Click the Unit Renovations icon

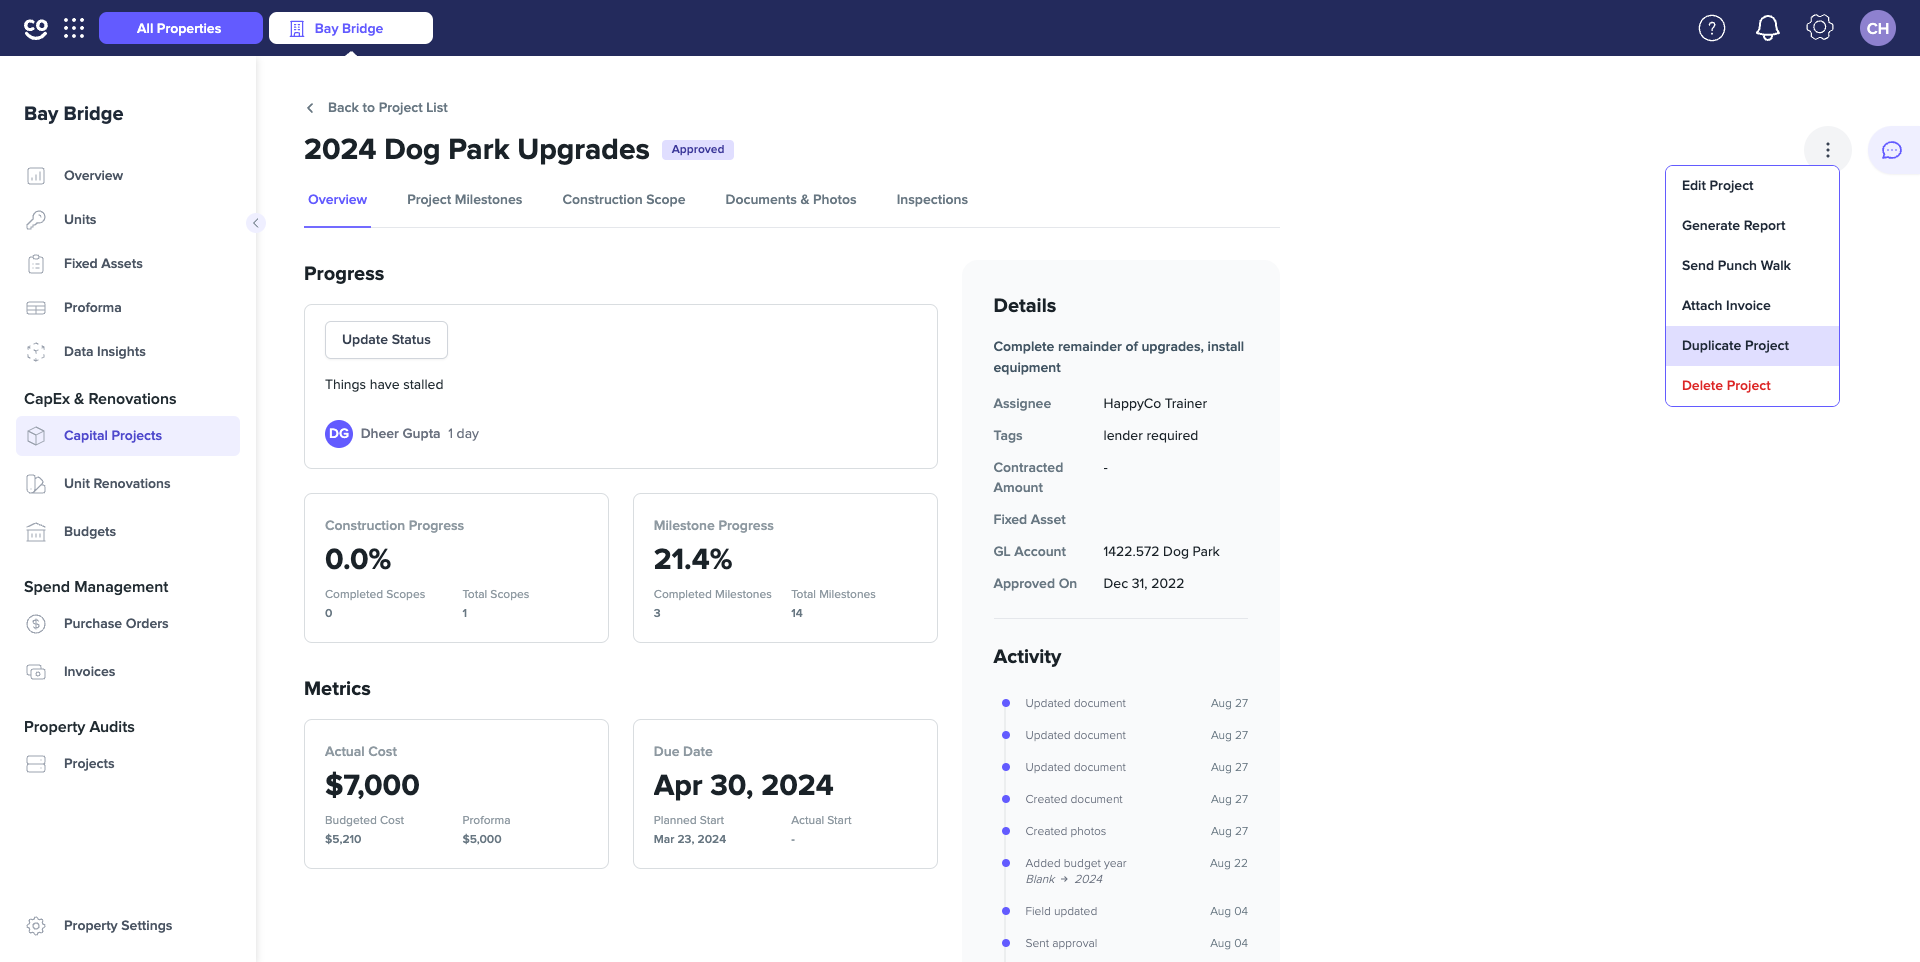click(36, 484)
